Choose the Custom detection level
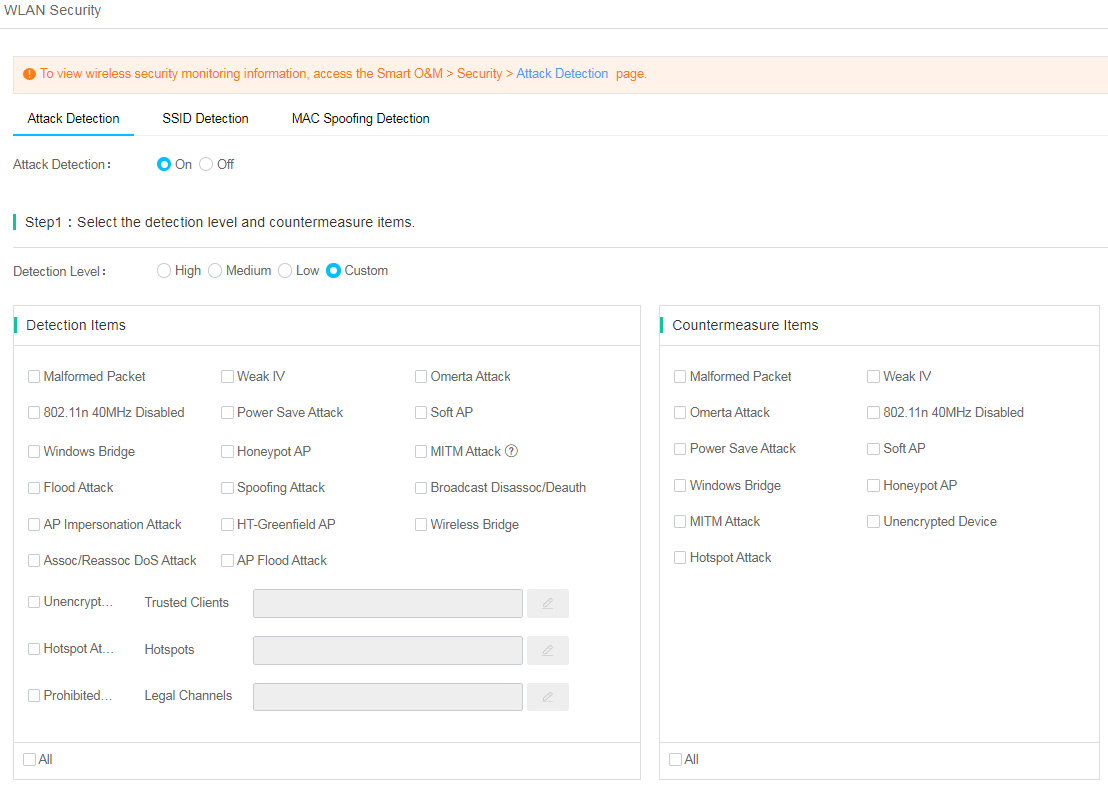This screenshot has width=1108, height=787. [334, 271]
